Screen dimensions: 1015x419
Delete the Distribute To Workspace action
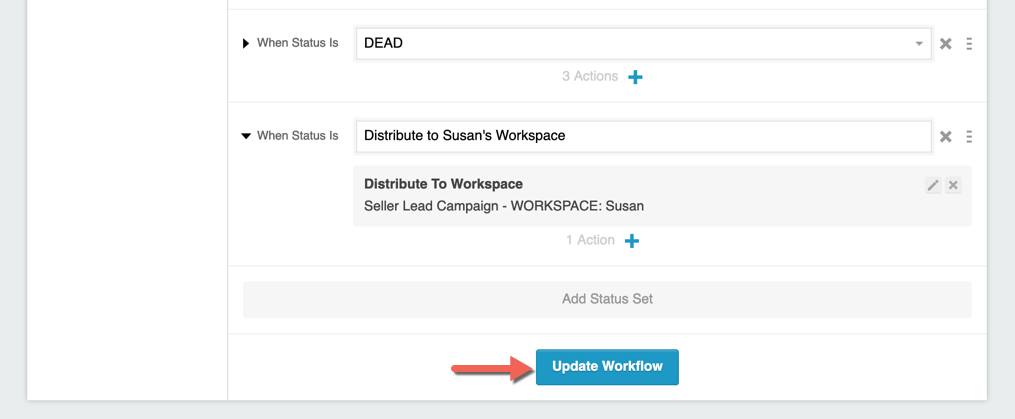tap(953, 185)
